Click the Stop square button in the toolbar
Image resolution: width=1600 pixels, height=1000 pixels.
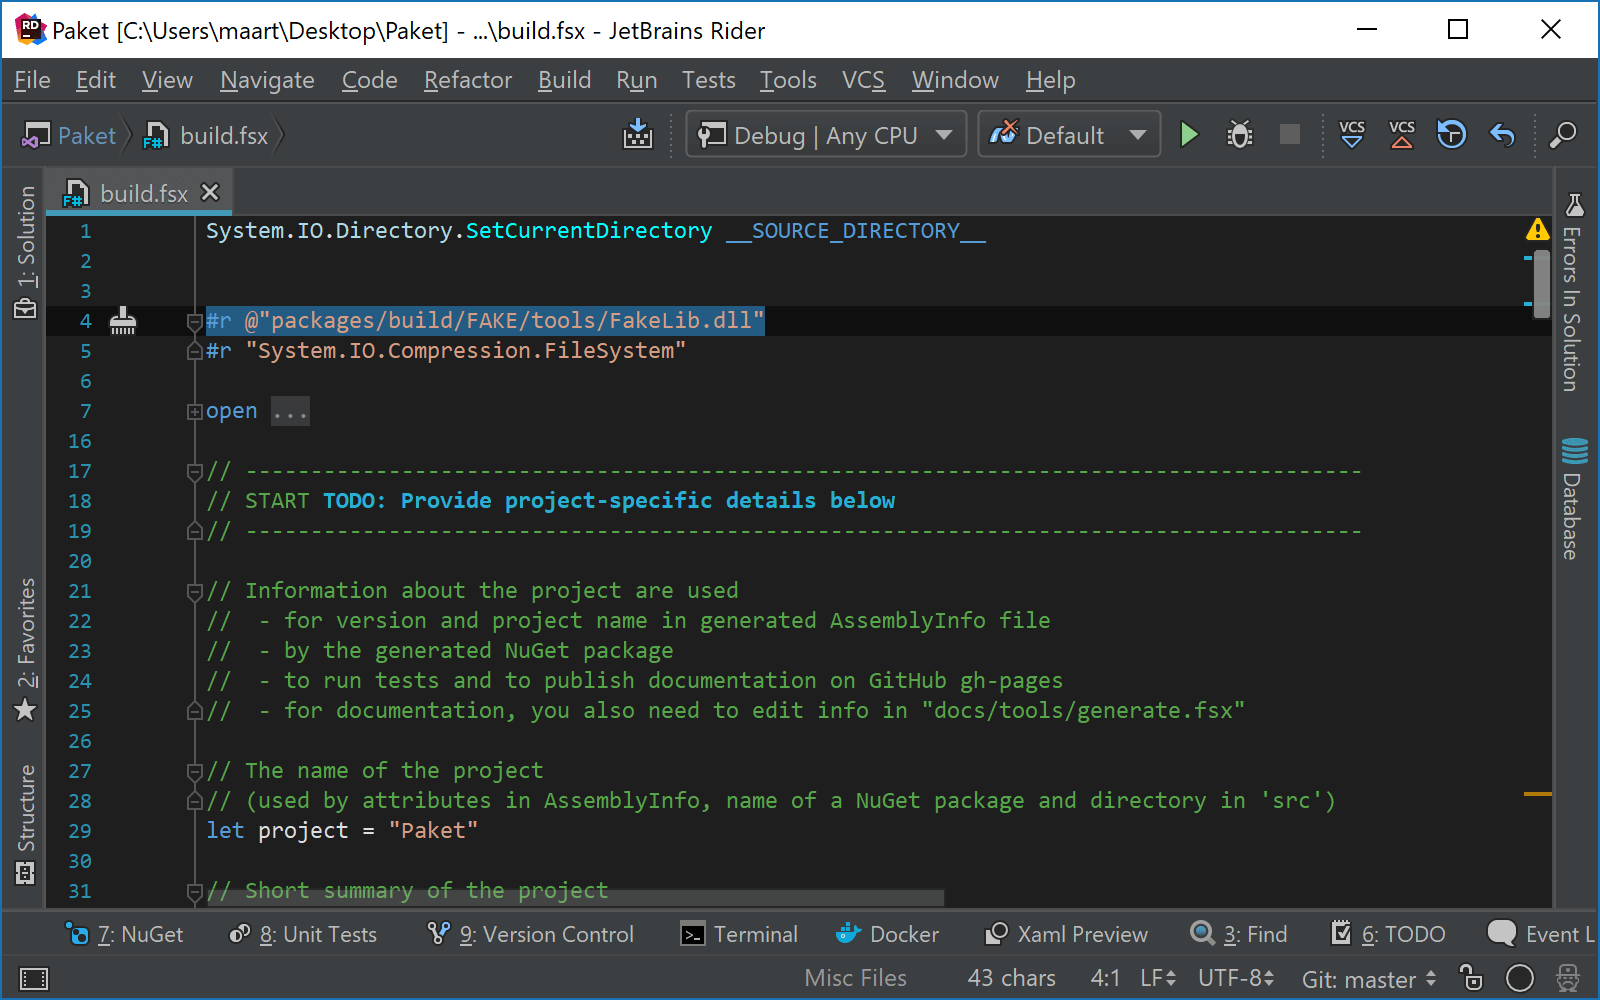click(1290, 134)
